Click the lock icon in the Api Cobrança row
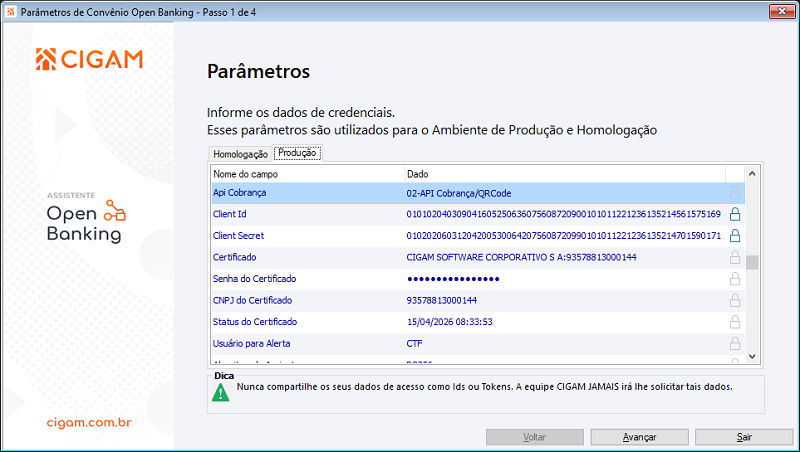800x452 pixels. tap(735, 193)
